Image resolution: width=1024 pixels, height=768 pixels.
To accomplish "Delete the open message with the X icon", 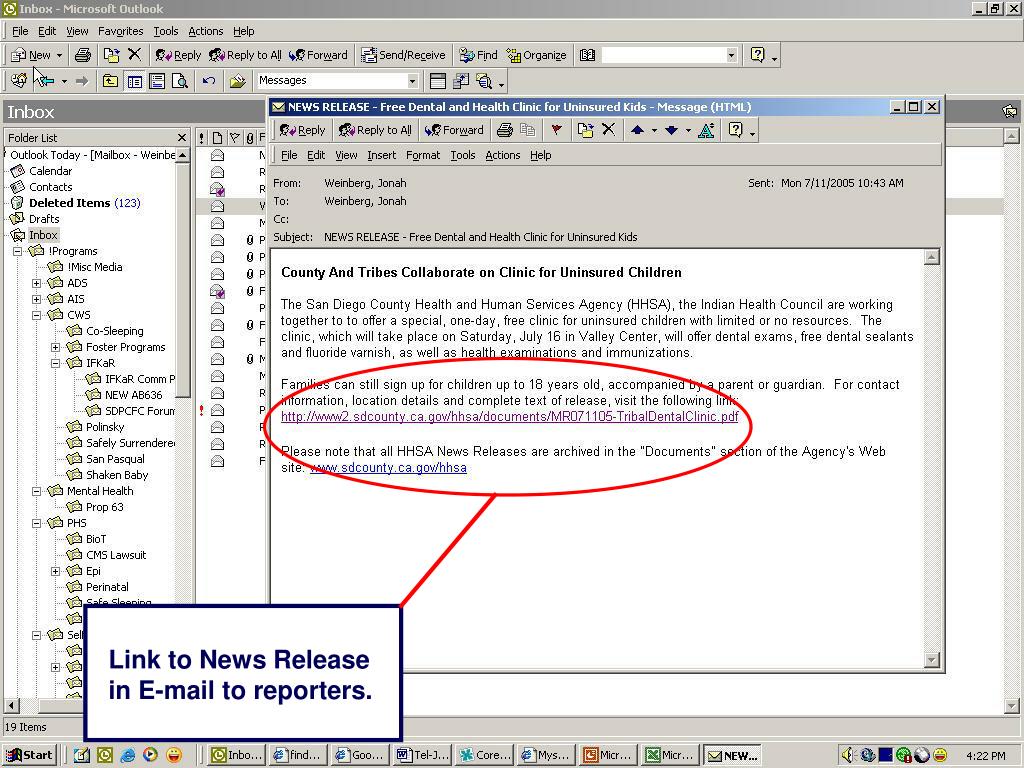I will (x=608, y=129).
